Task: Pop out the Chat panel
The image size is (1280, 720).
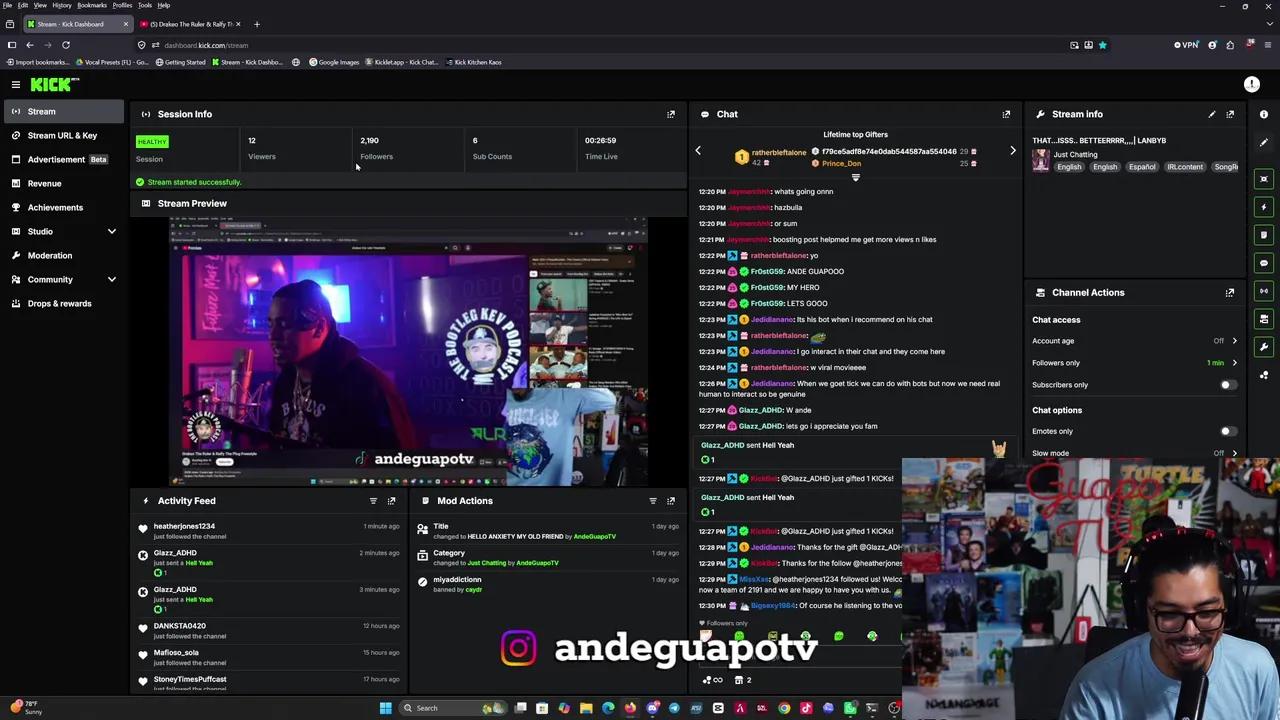Action: (1006, 114)
